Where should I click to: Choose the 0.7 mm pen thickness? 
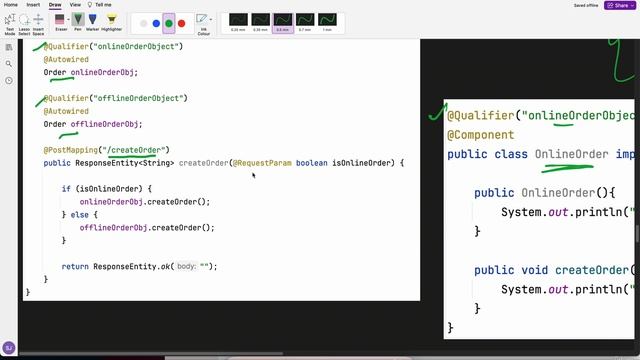click(305, 22)
